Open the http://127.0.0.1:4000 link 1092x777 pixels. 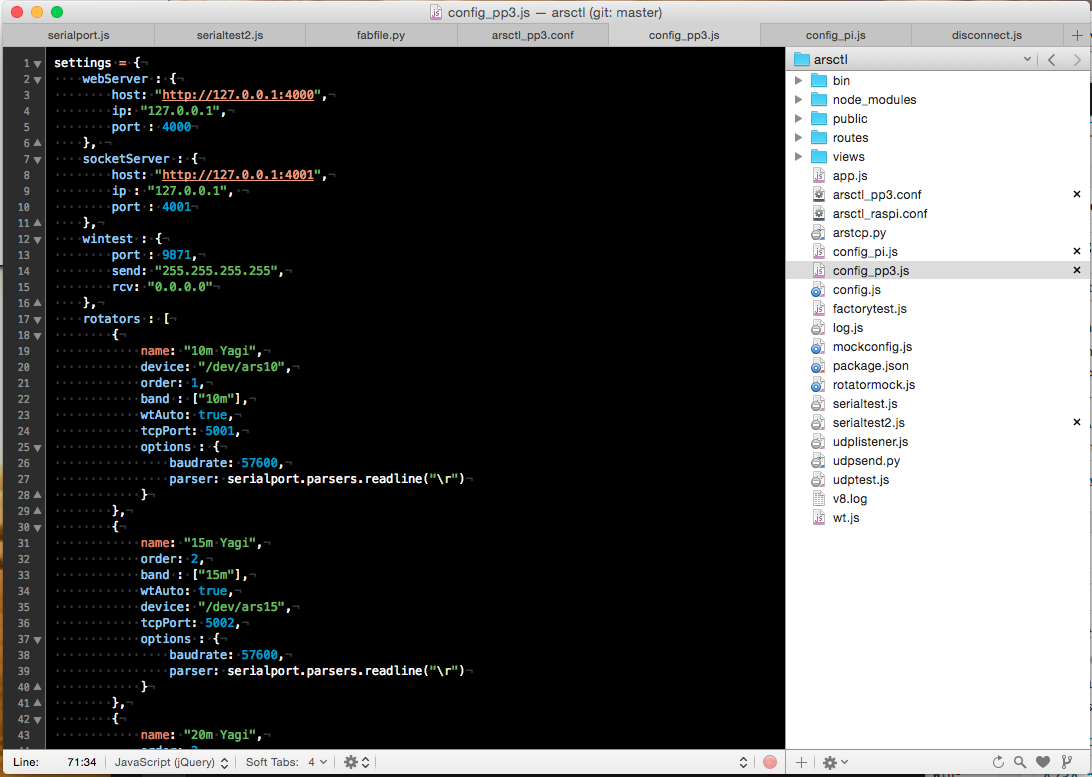pos(237,95)
